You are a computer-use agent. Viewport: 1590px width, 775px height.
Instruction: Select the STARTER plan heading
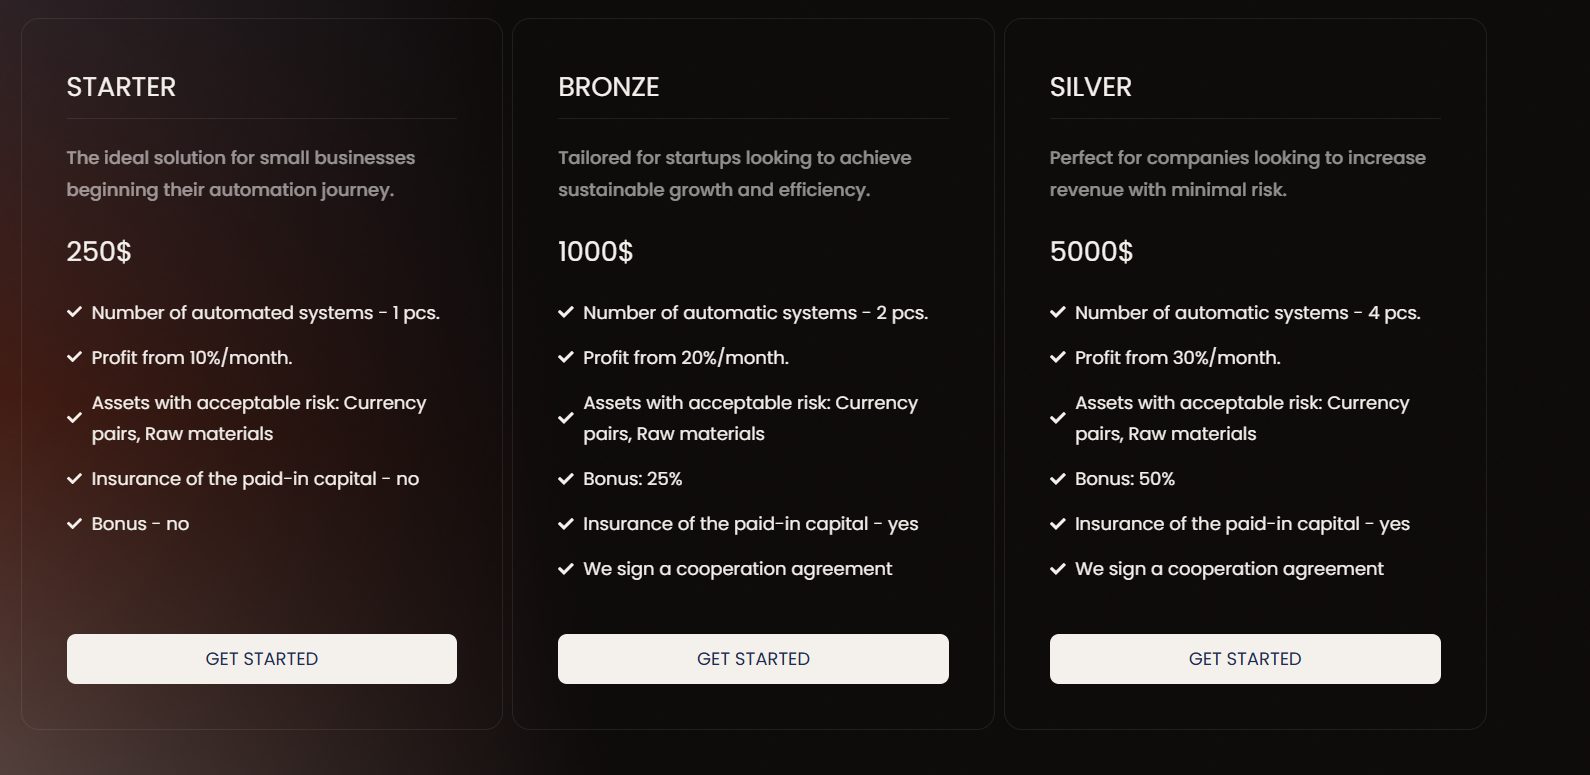[121, 87]
